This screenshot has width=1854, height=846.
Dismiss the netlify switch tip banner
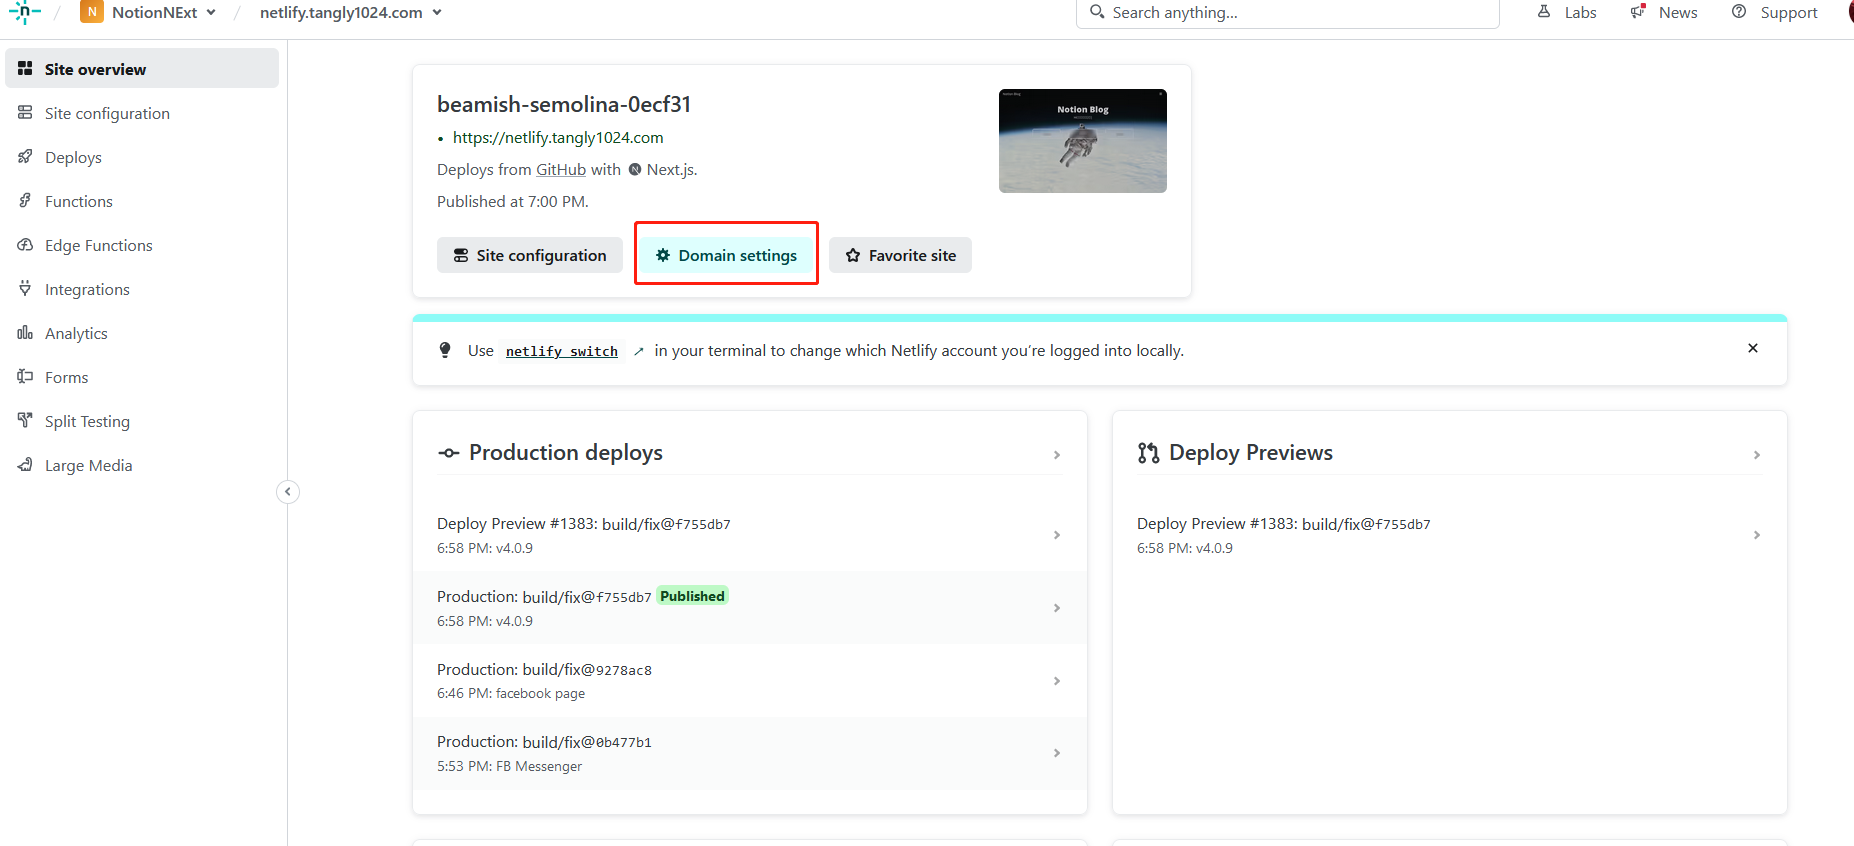click(1753, 348)
